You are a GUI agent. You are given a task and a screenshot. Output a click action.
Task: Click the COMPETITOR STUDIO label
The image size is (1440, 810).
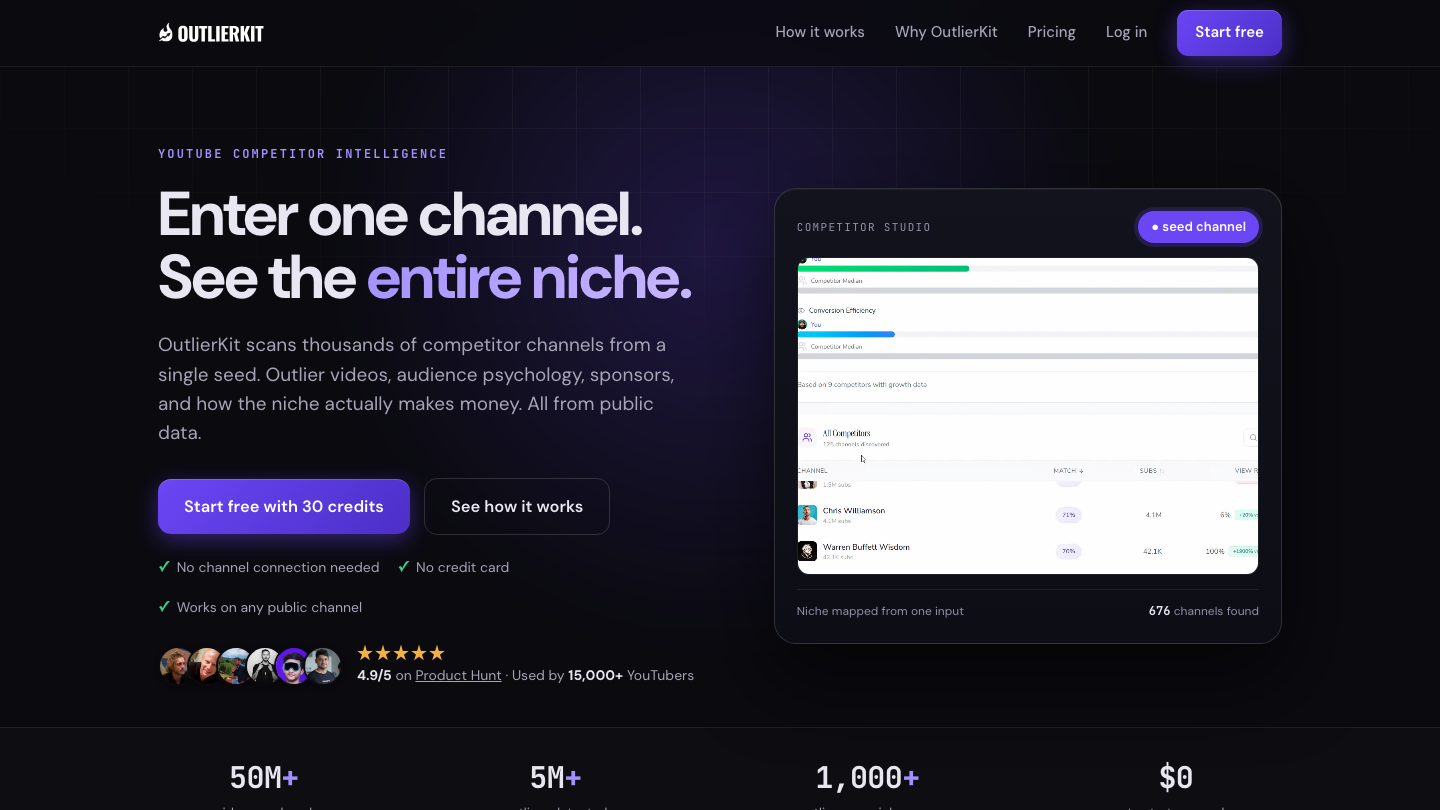coord(864,228)
